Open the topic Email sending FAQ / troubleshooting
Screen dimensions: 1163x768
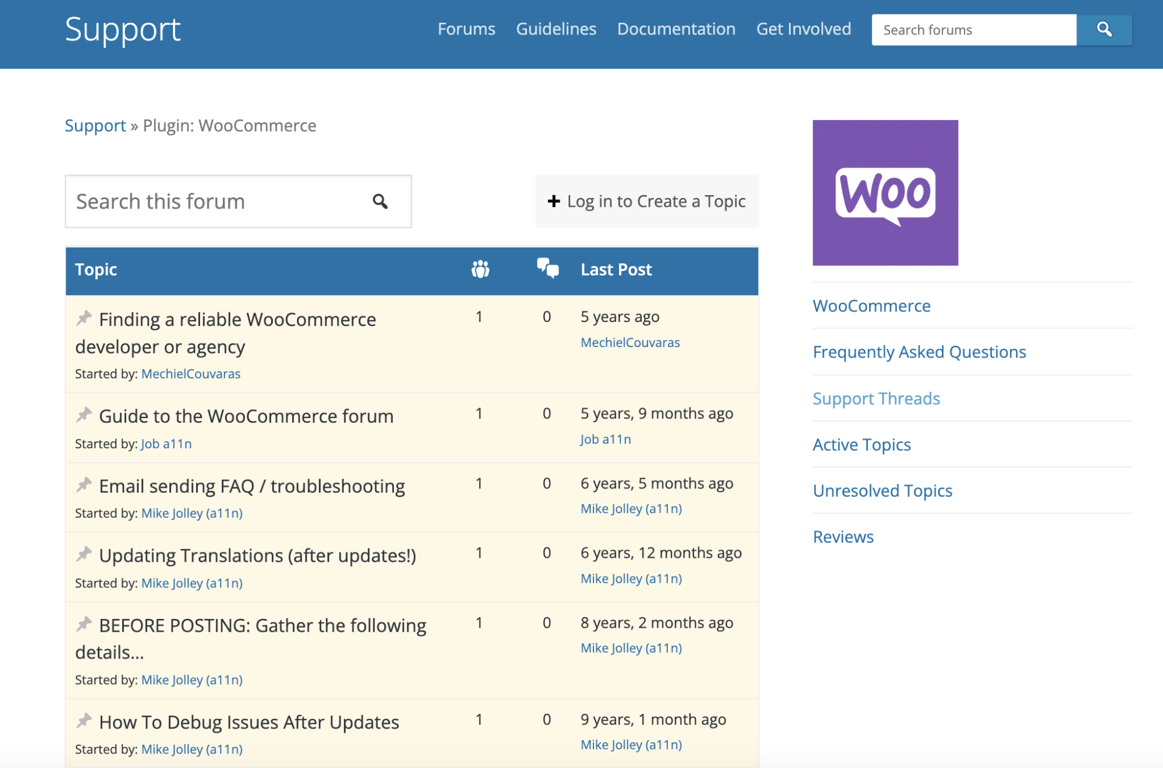tap(251, 485)
